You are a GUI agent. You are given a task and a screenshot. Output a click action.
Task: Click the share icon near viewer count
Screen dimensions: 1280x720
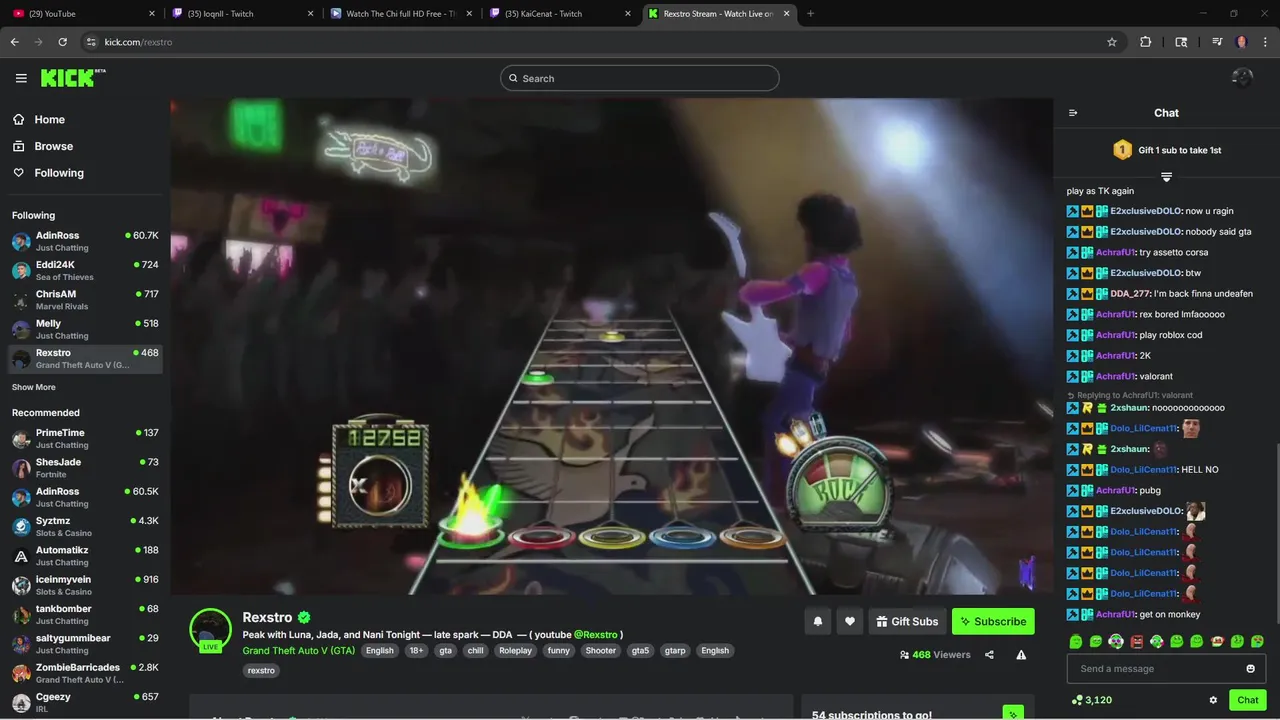(989, 655)
